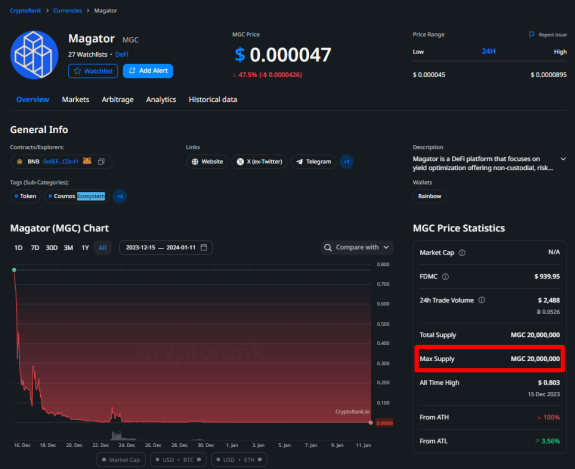
Task: Copy the BNB contract address icon
Action: (x=101, y=162)
